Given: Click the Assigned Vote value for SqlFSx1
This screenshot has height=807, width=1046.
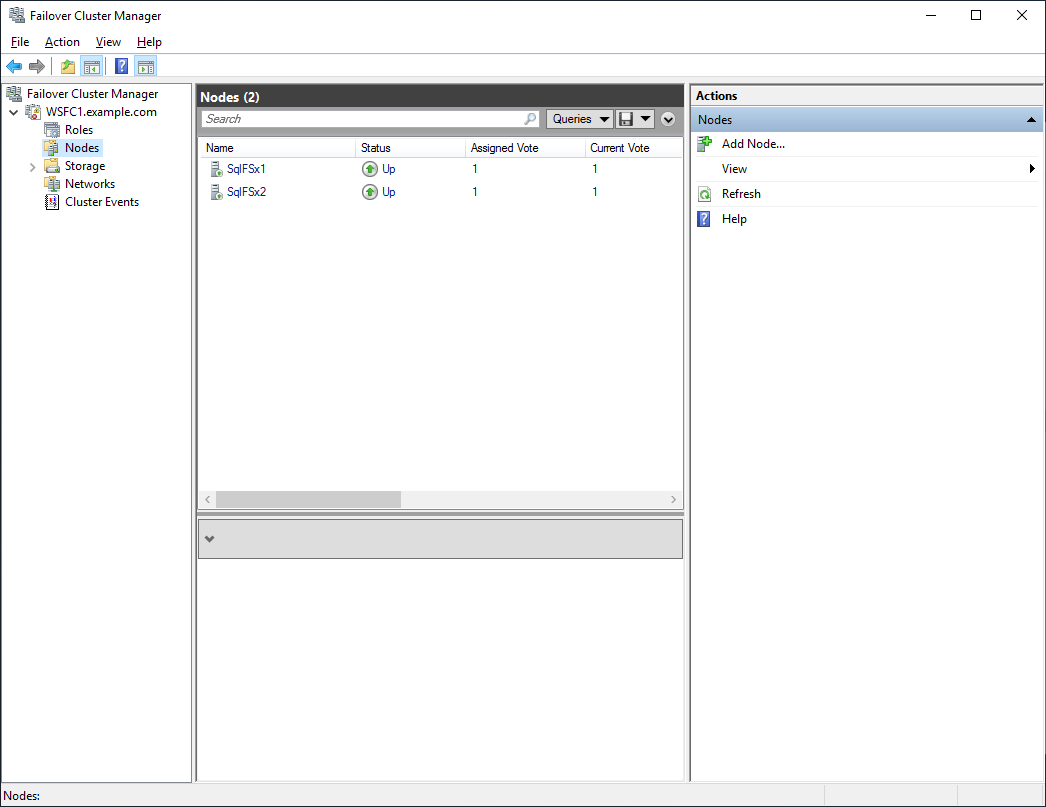Looking at the screenshot, I should click(x=475, y=169).
